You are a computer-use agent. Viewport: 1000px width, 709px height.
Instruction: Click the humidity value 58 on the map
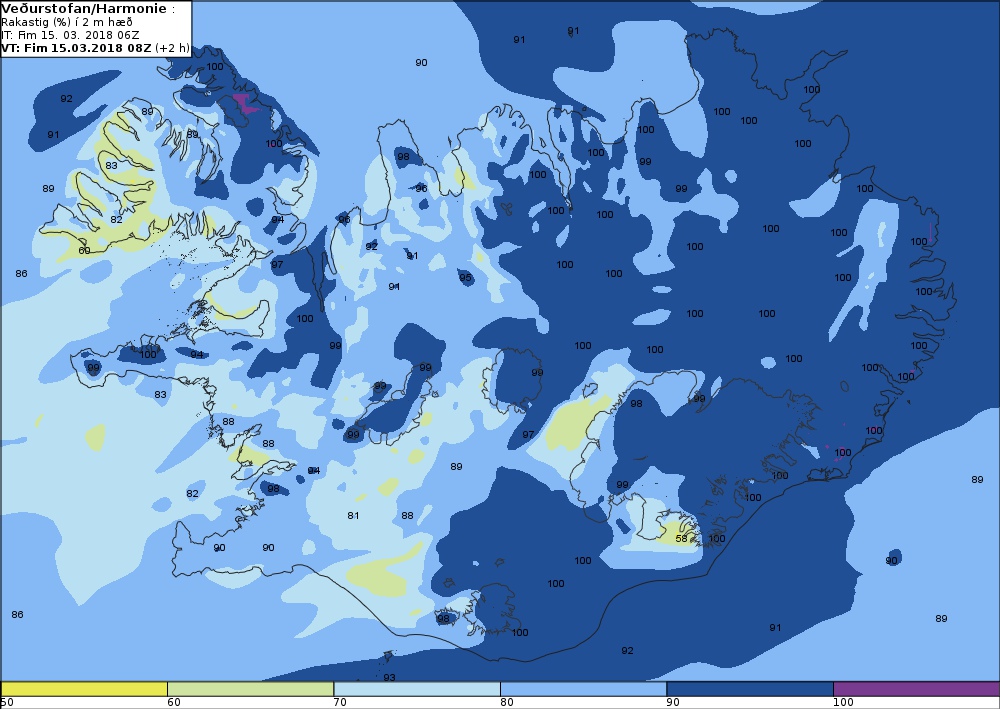(x=681, y=538)
